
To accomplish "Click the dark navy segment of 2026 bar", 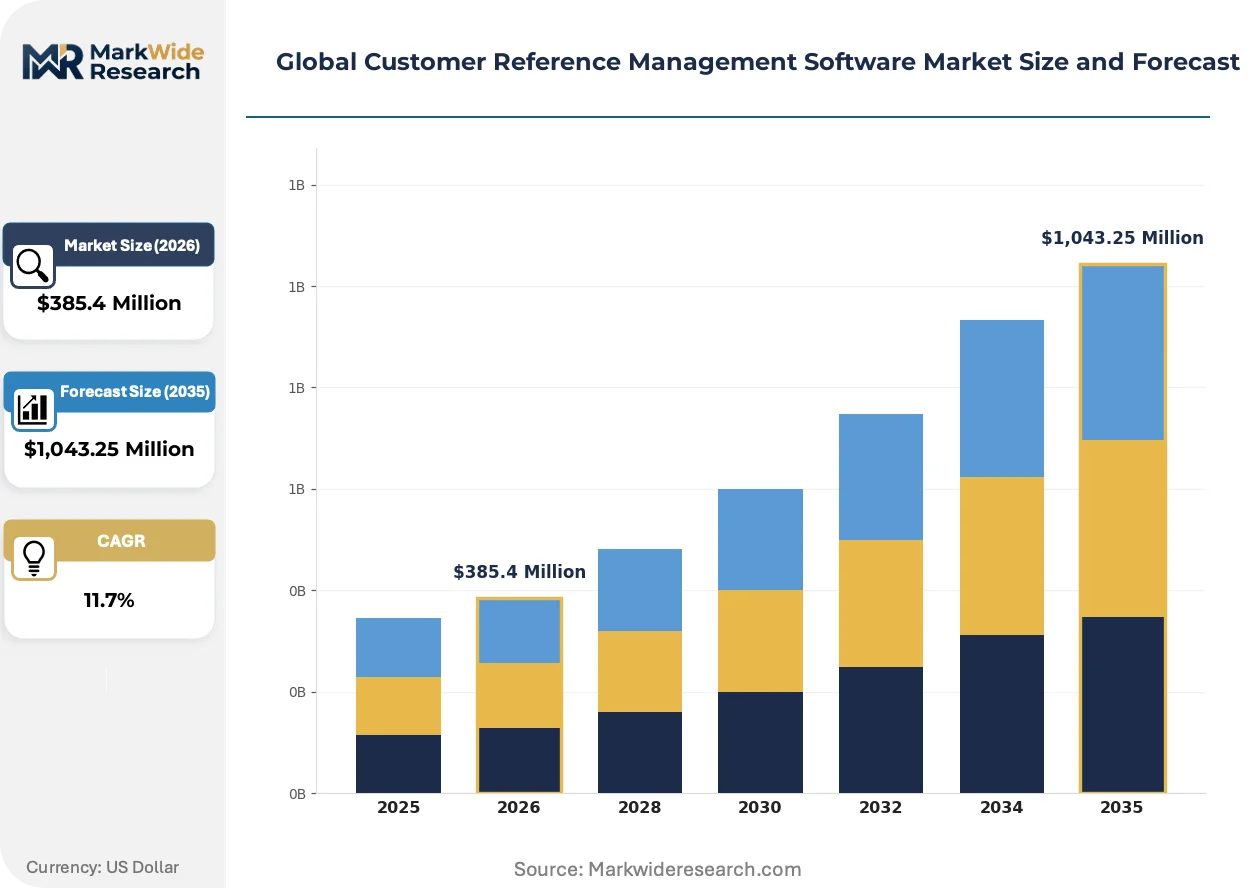I will 519,760.
